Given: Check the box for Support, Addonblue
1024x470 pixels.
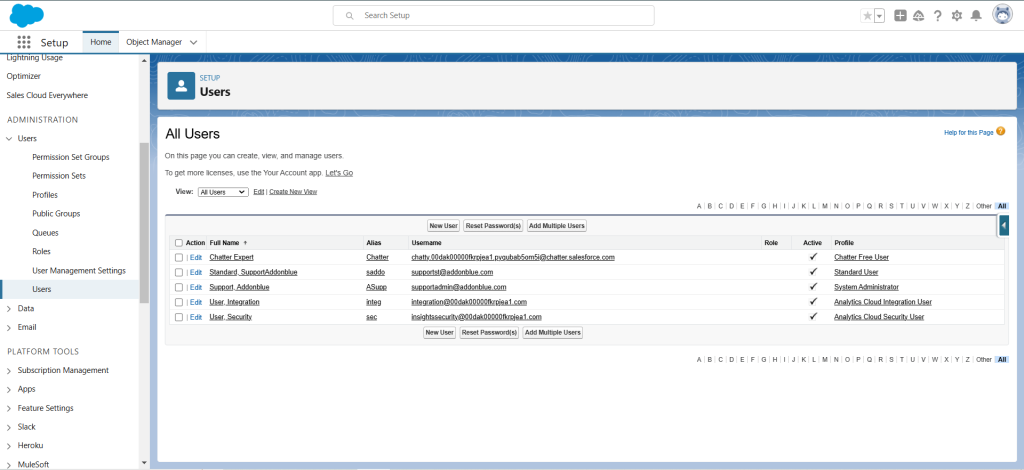Looking at the screenshot, I should 179,287.
